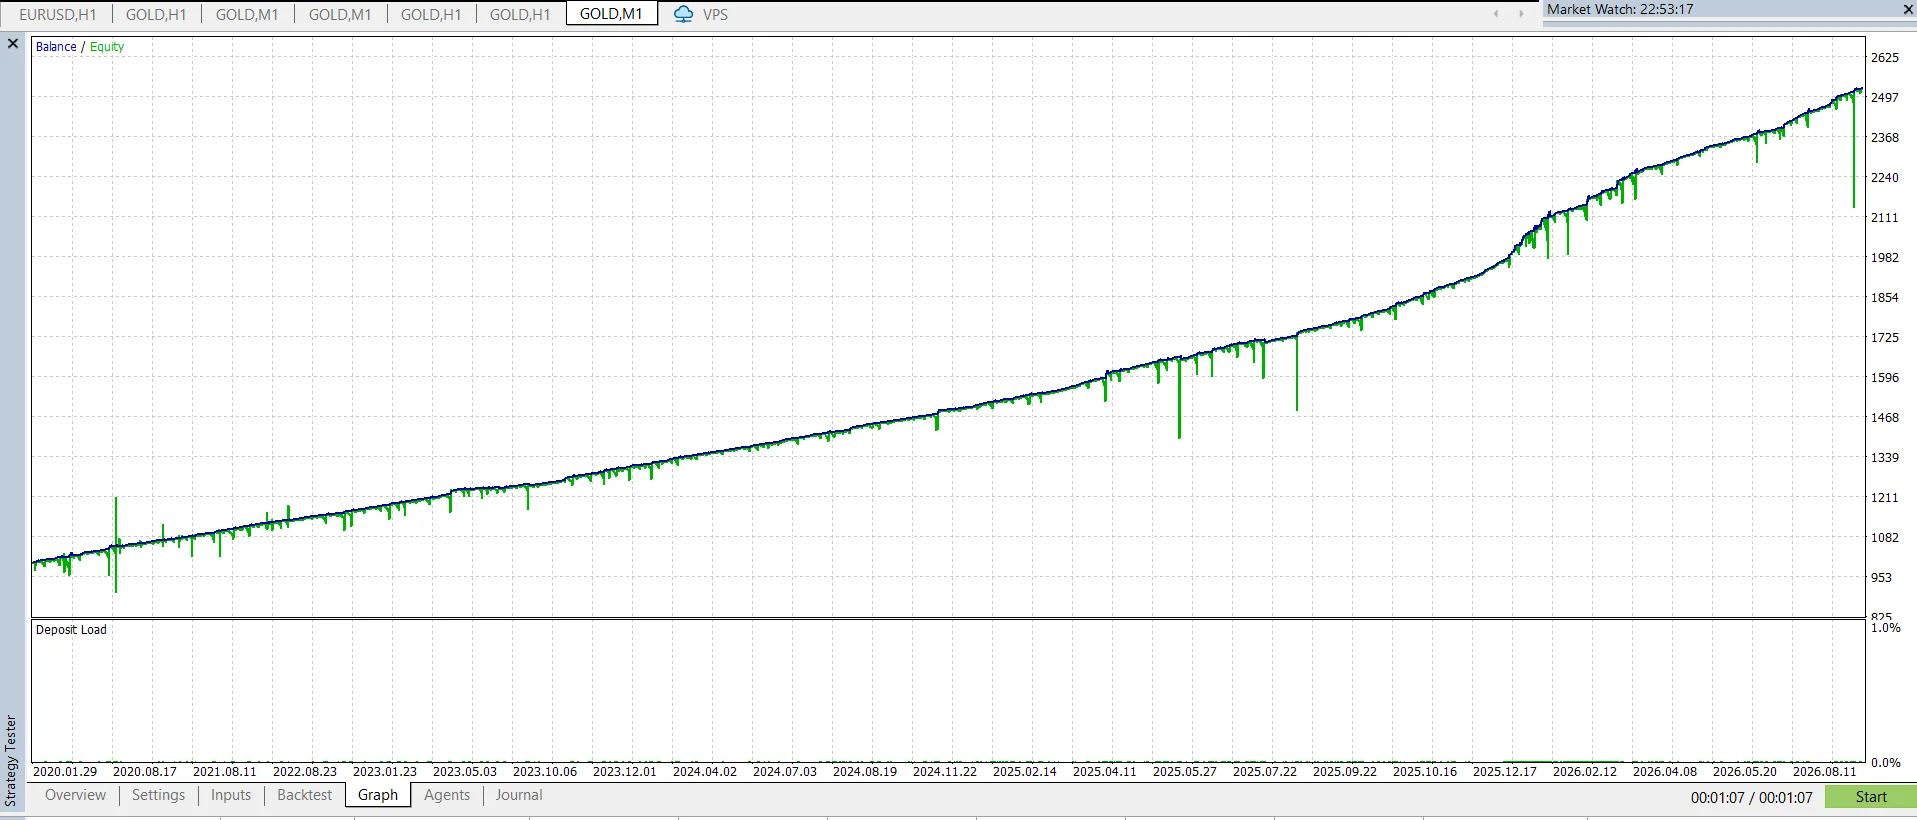Open the Agents tab
Image resolution: width=1917 pixels, height=820 pixels.
(447, 795)
